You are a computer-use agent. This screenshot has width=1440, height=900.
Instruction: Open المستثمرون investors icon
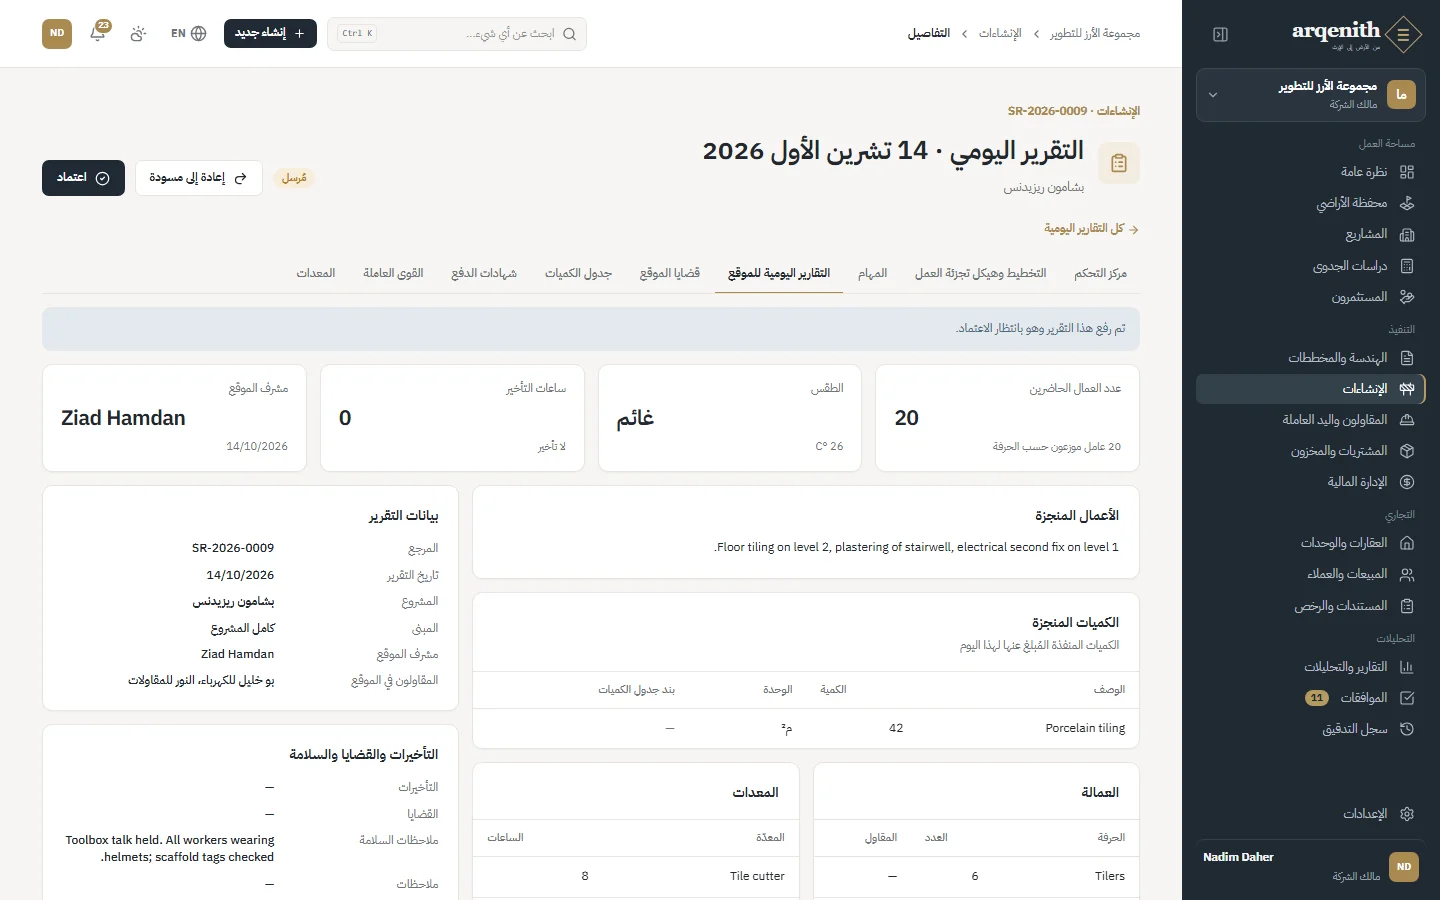[x=1407, y=297]
